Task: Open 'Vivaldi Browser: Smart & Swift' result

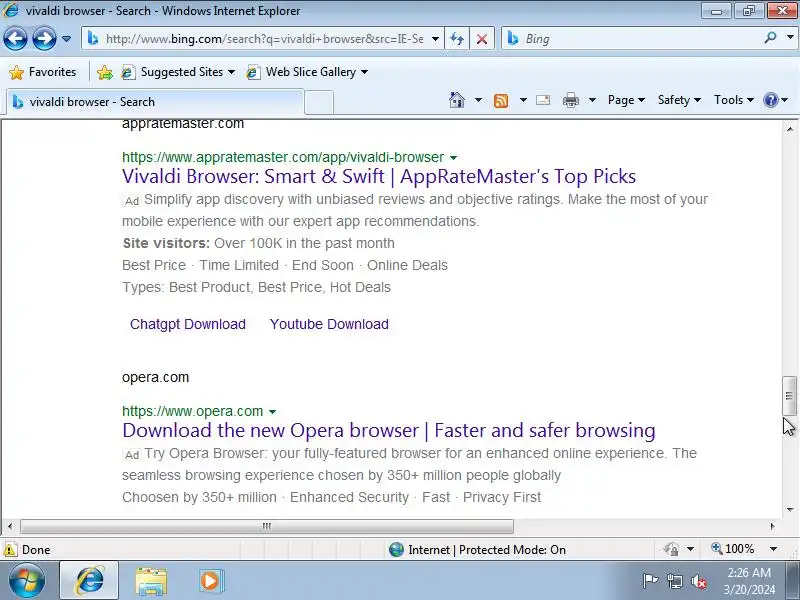Action: click(379, 177)
